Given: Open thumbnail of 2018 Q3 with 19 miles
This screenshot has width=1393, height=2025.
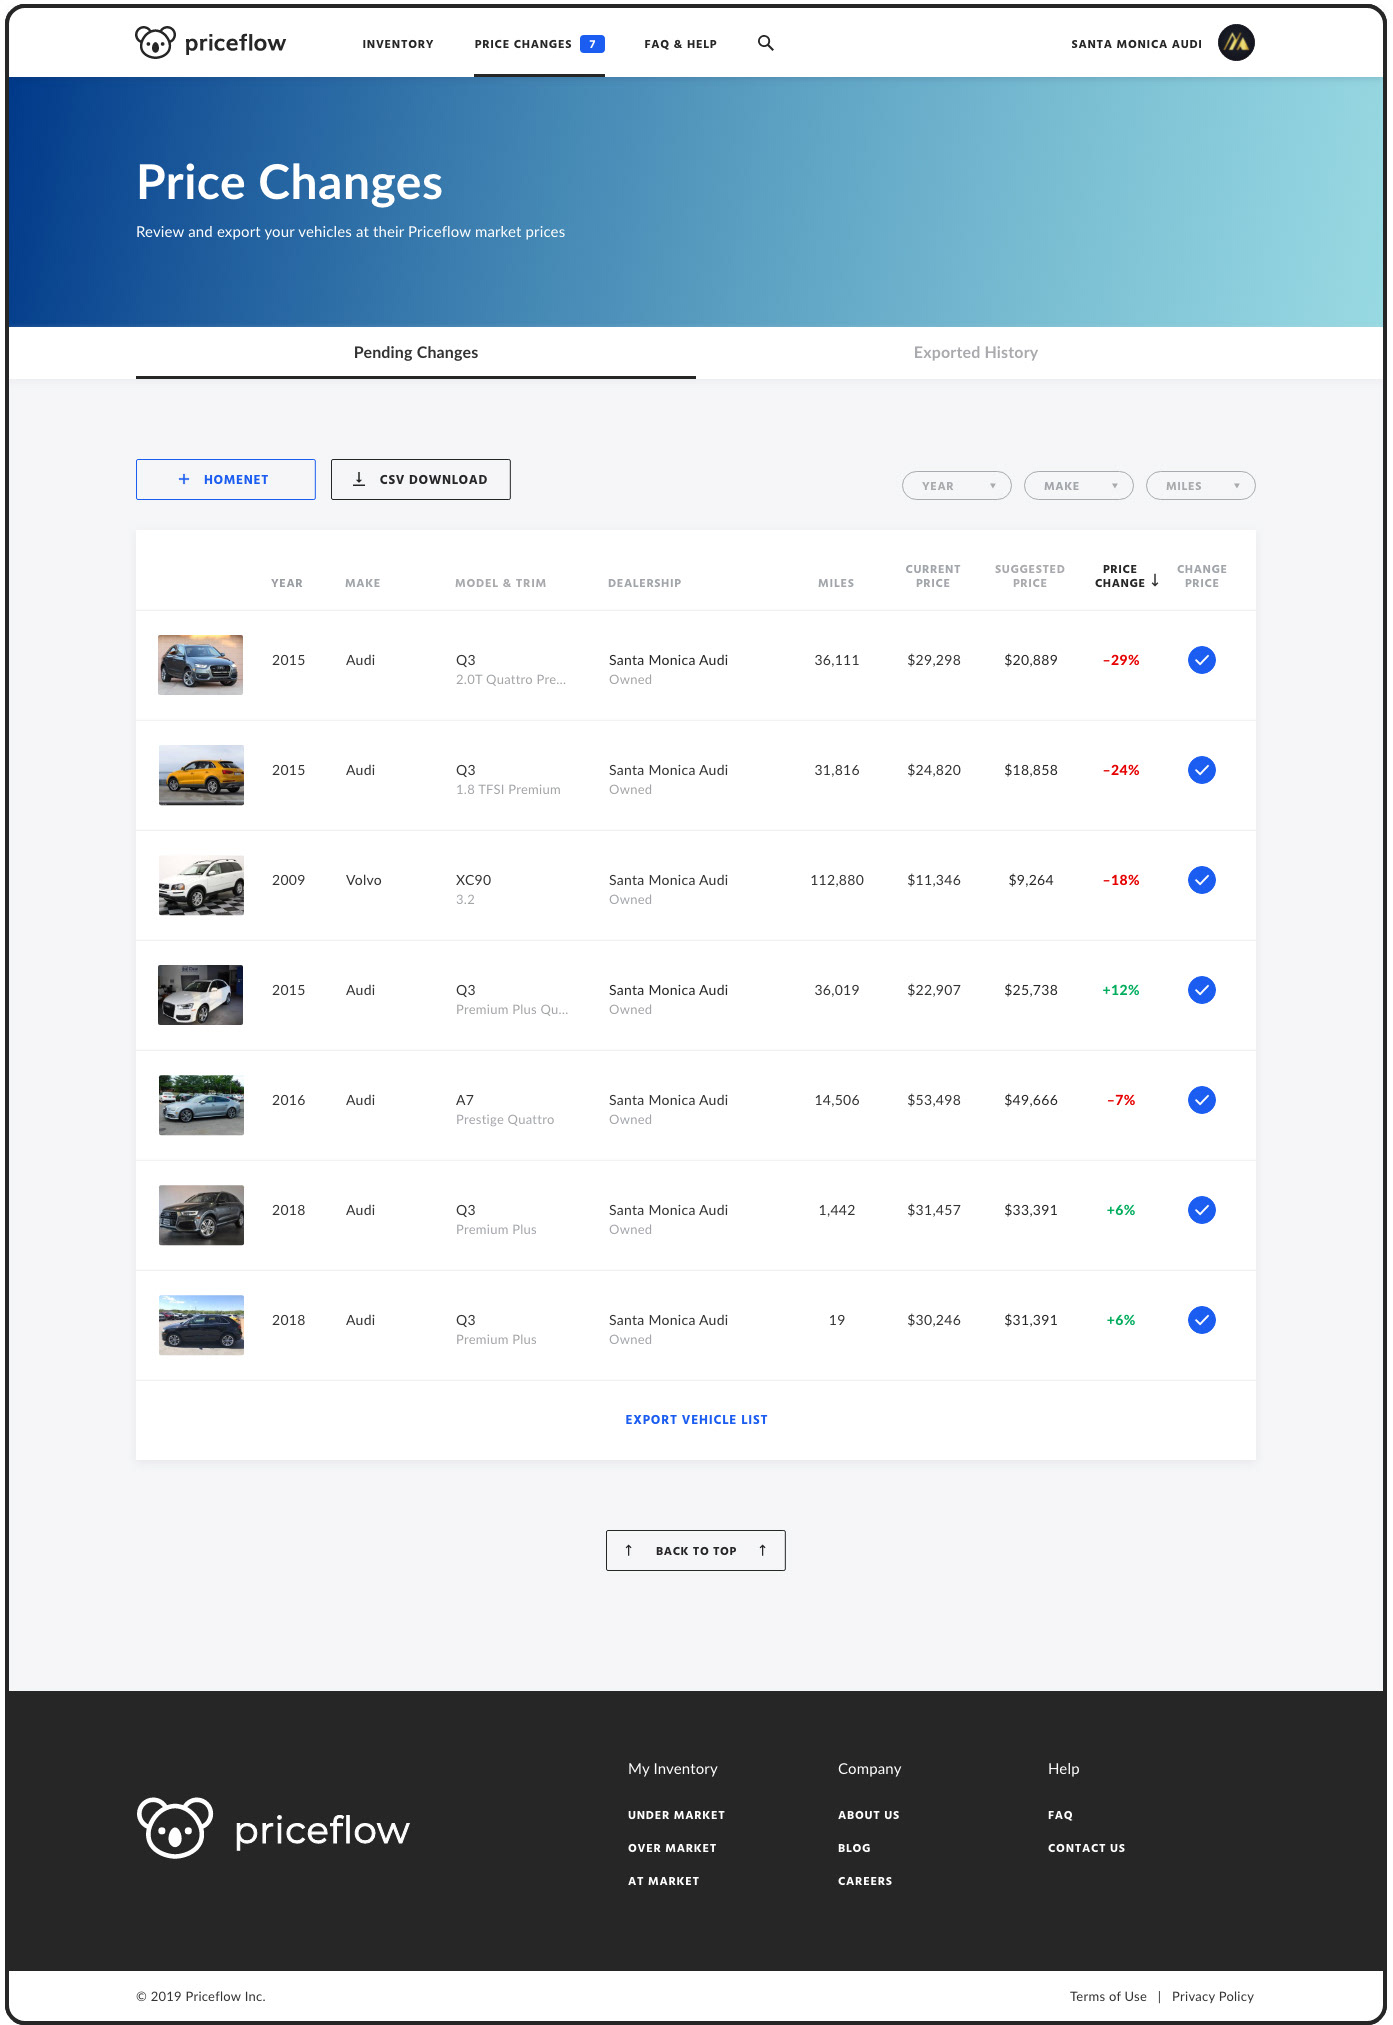Looking at the screenshot, I should coord(201,1325).
